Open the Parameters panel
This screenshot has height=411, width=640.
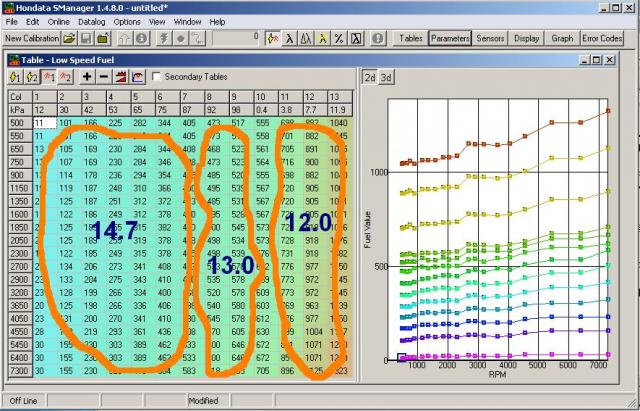(449, 38)
